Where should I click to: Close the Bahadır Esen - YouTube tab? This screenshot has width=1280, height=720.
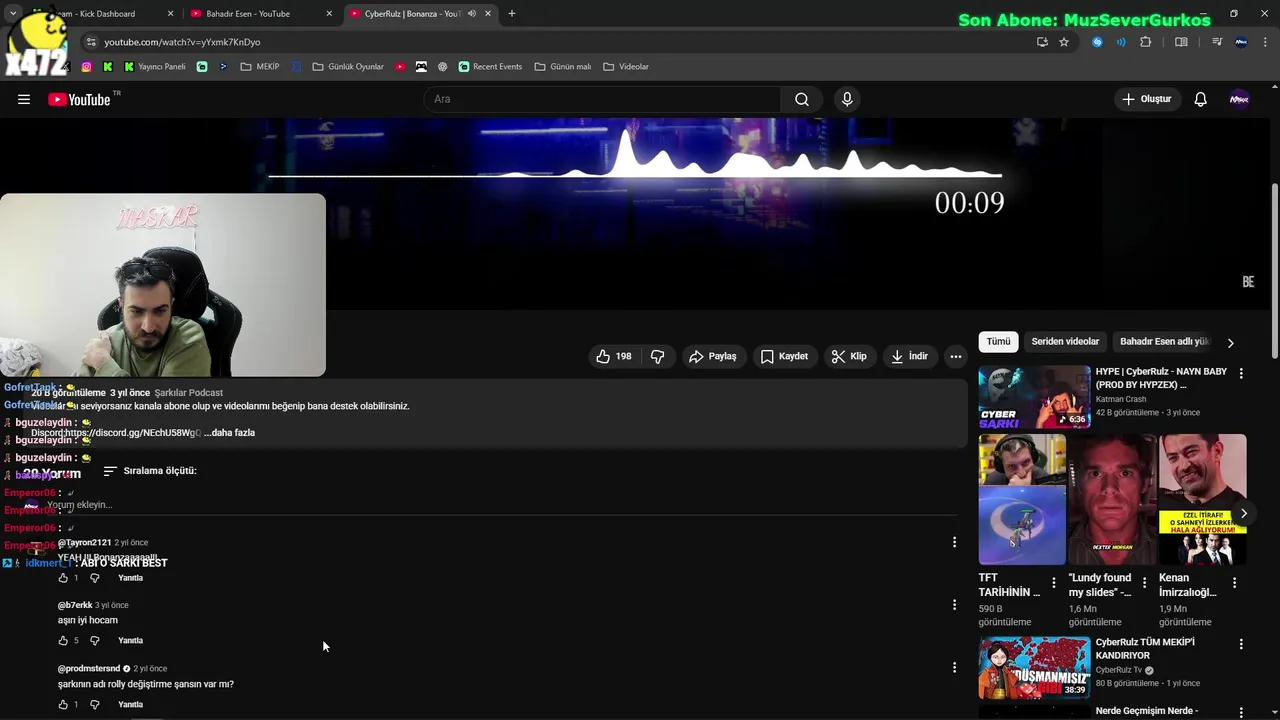coord(330,14)
